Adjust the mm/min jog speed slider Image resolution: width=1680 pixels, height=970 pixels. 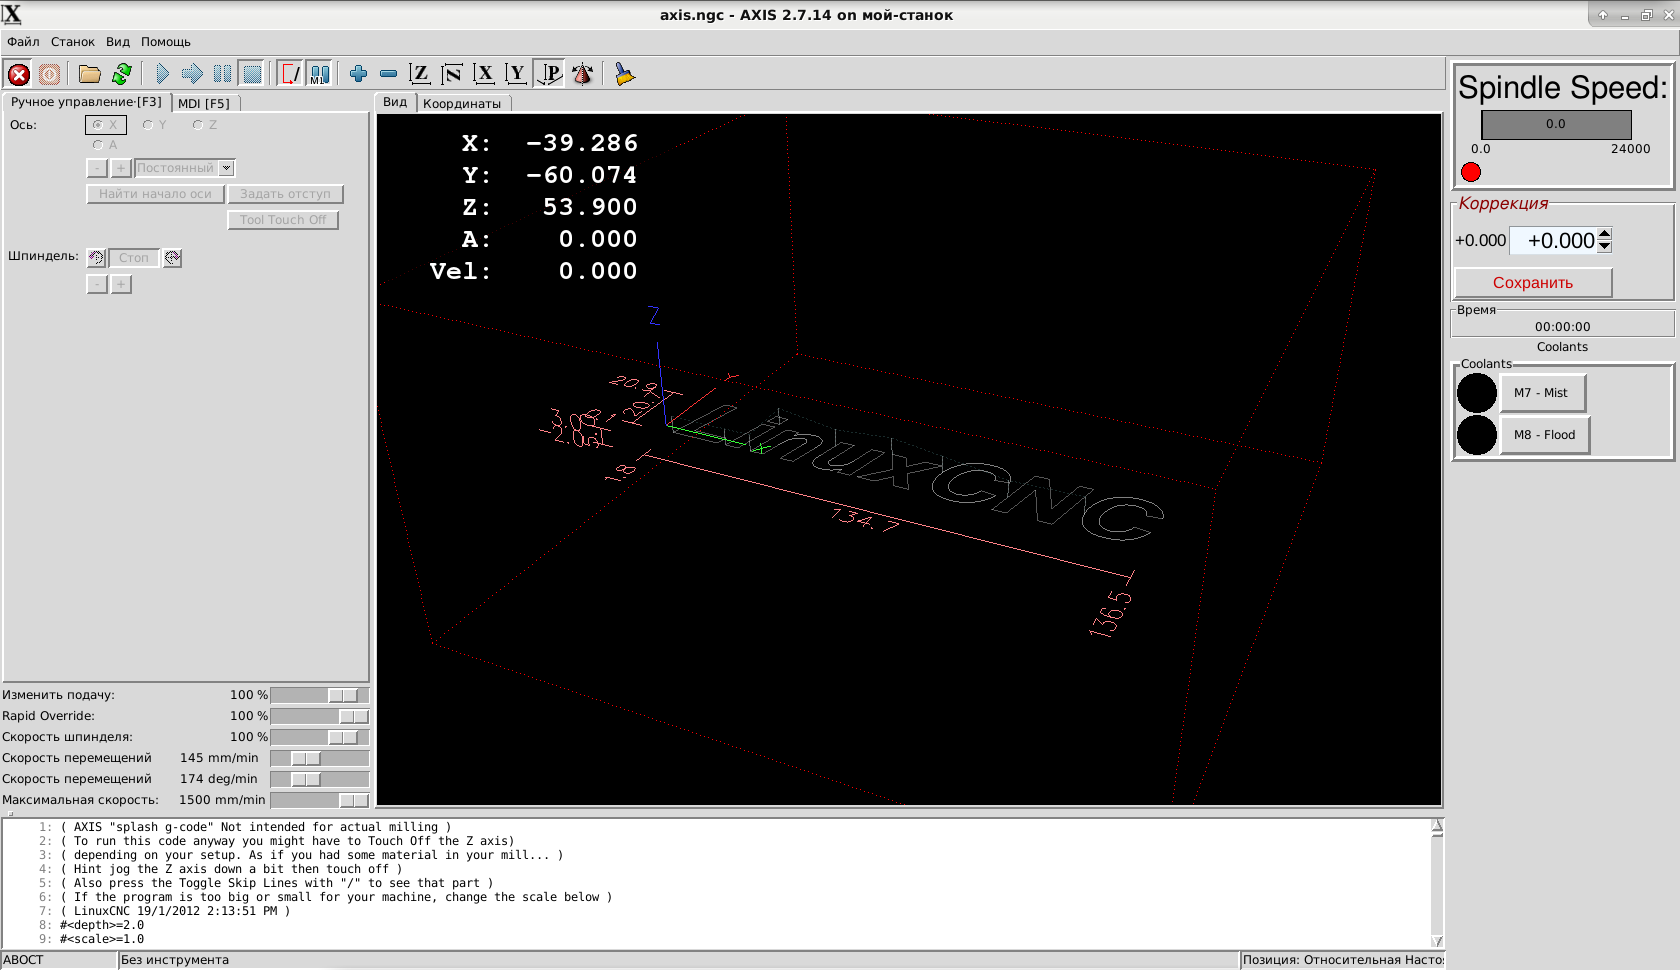320,758
